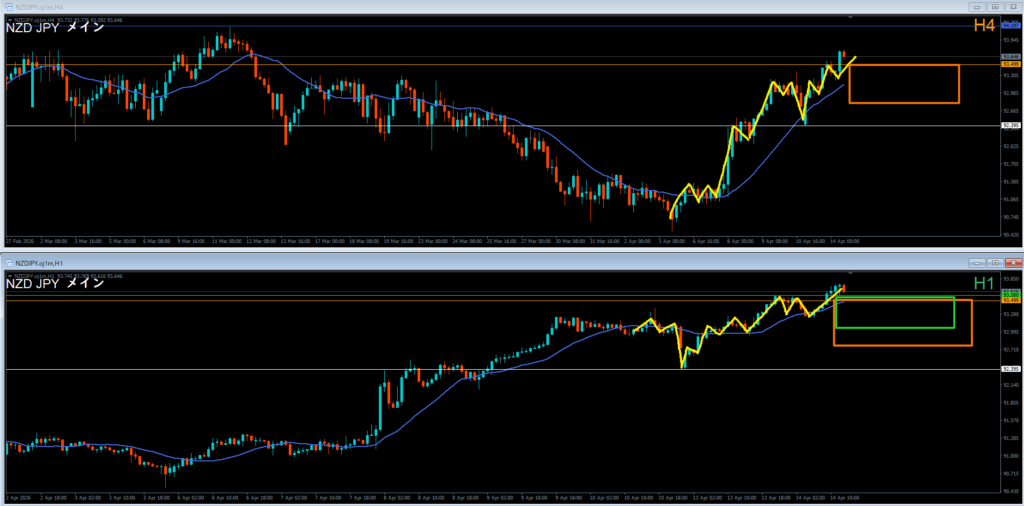The width and height of the screenshot is (1024, 506).
Task: Expand one-click trading arrow on H1 chart
Action: click(x=10, y=273)
